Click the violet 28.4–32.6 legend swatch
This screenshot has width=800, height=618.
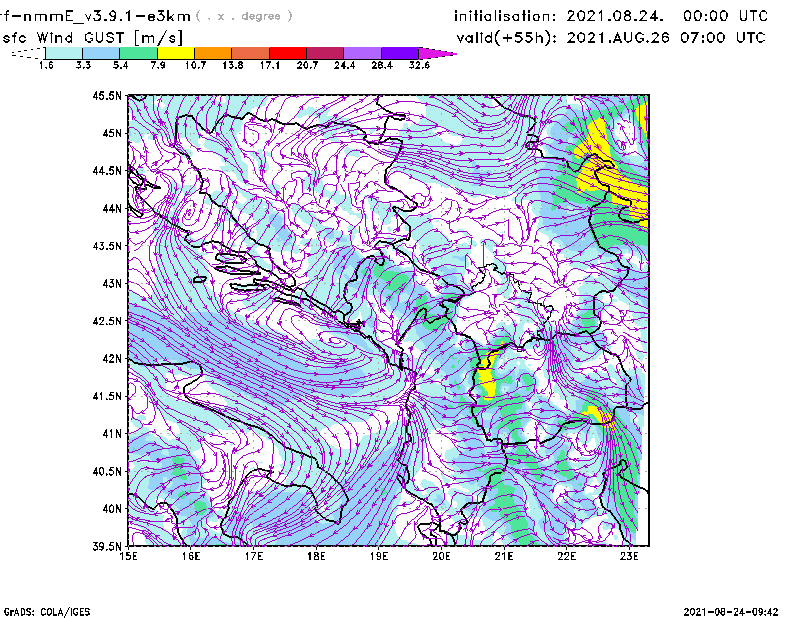(400, 53)
